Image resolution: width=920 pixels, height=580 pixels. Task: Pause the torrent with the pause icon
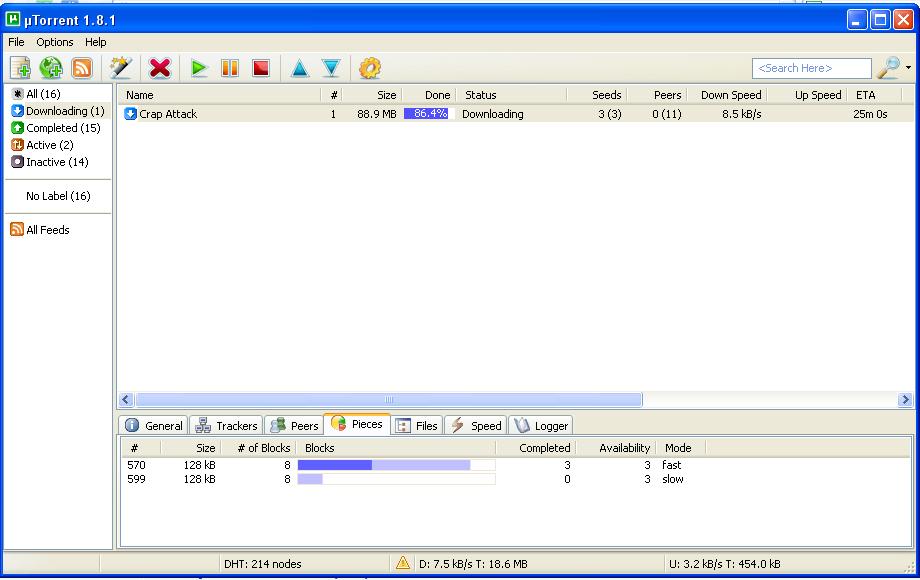pyautogui.click(x=229, y=68)
